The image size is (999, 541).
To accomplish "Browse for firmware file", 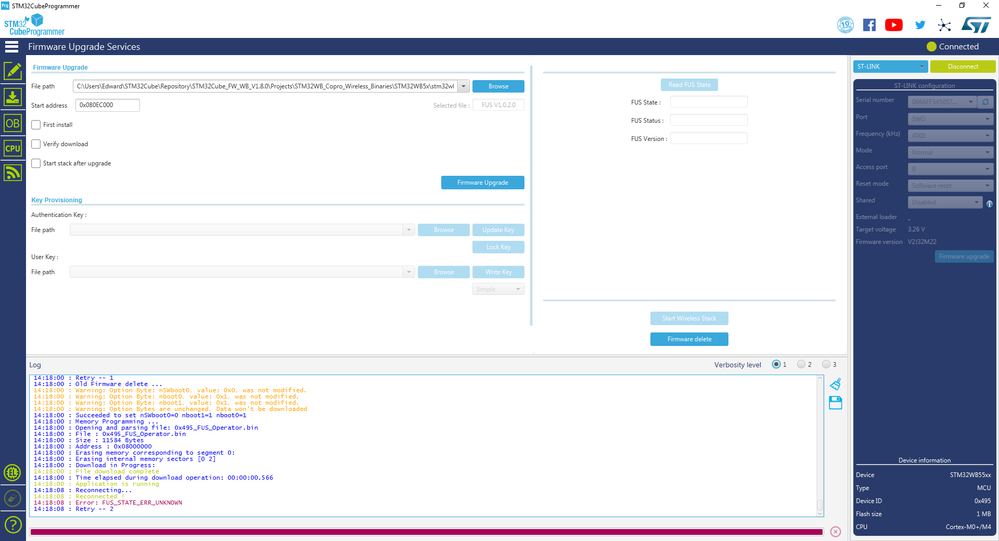I will coord(498,86).
